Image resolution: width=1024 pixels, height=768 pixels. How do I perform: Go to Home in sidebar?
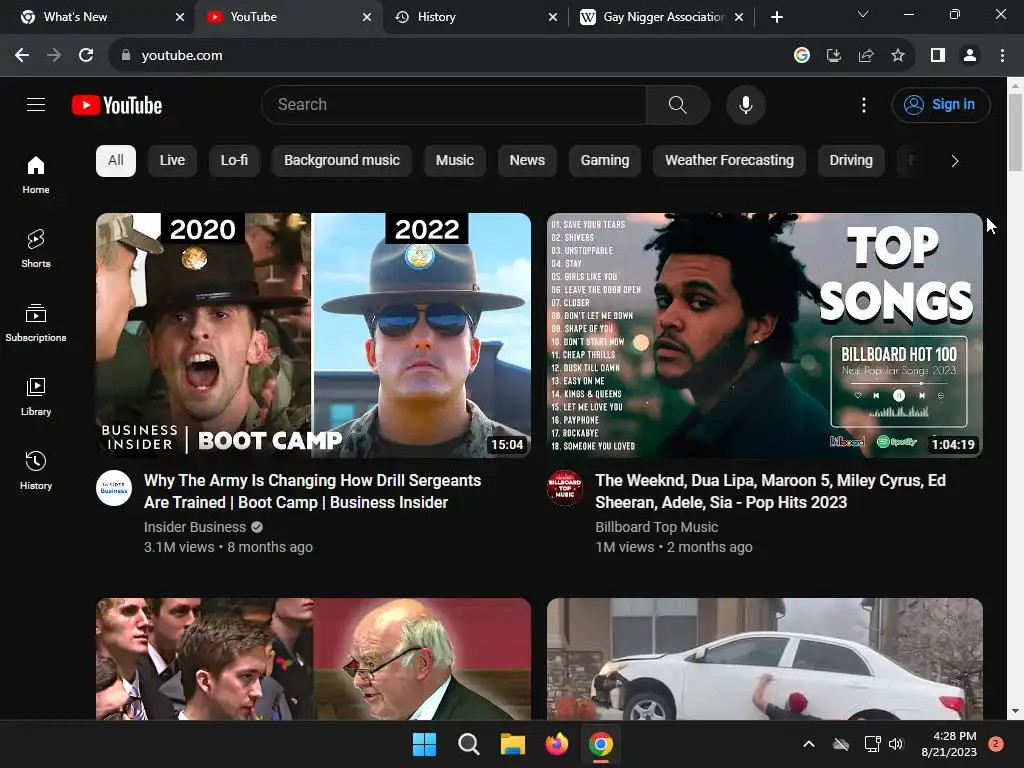tap(36, 175)
